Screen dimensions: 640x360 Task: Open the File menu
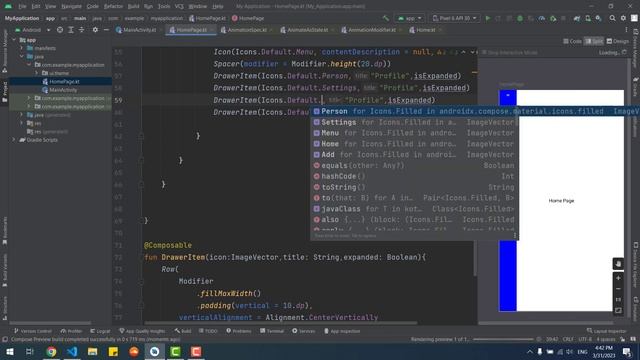pos(22,7)
